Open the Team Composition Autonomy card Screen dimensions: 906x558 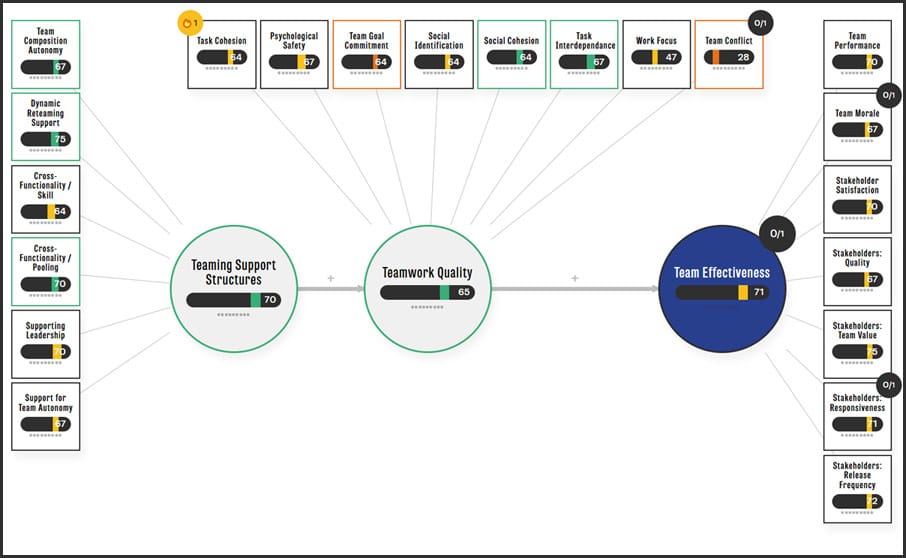click(x=45, y=53)
